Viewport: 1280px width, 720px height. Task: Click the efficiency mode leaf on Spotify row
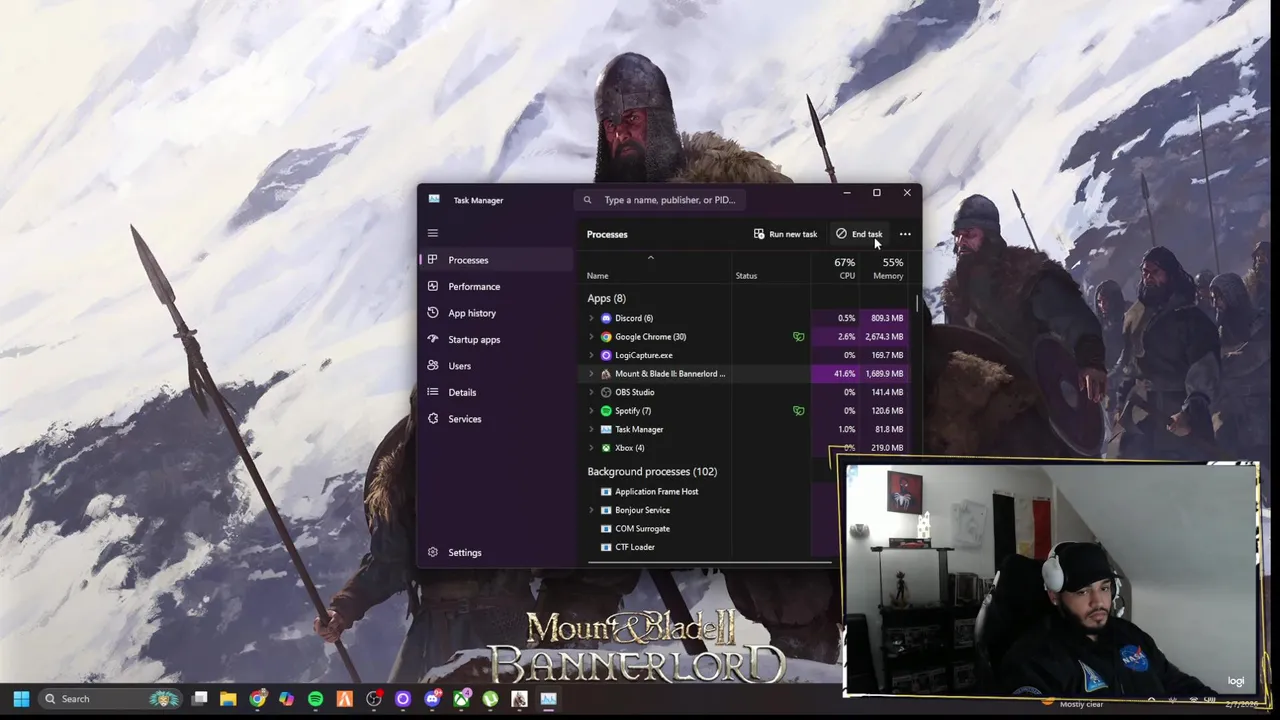[x=798, y=411]
